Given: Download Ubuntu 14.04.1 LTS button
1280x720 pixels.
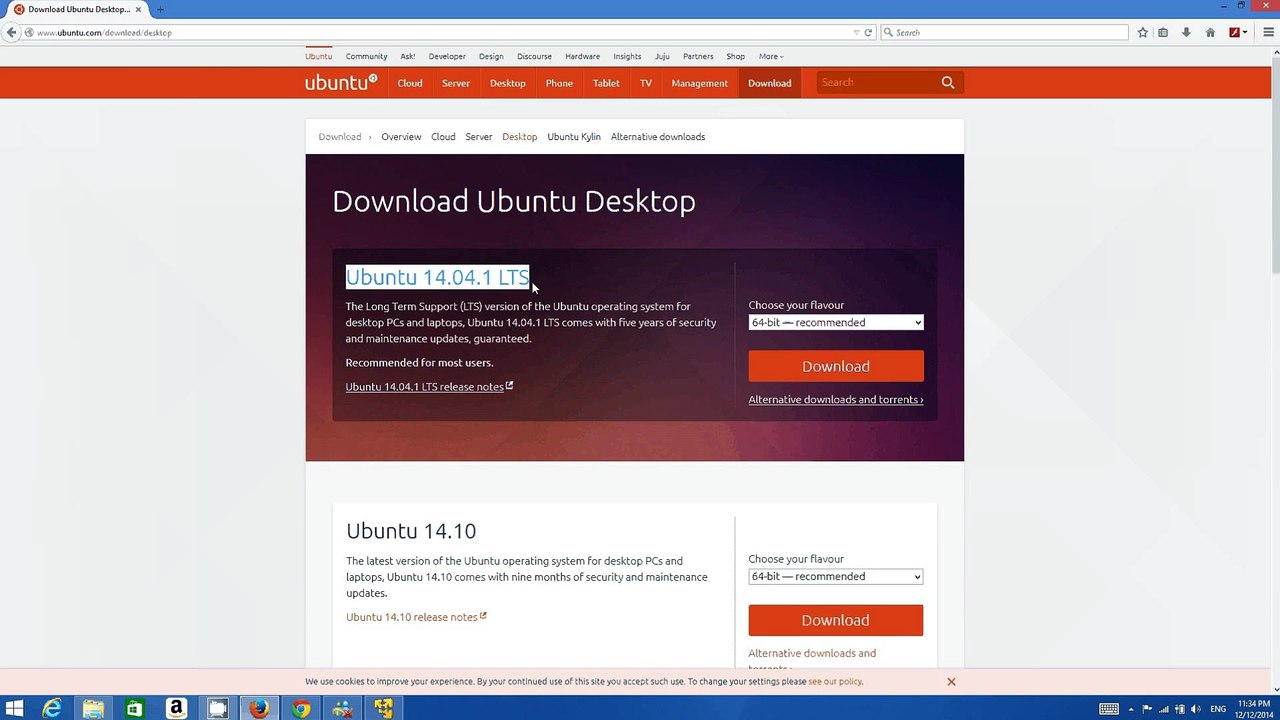Looking at the screenshot, I should pos(836,366).
